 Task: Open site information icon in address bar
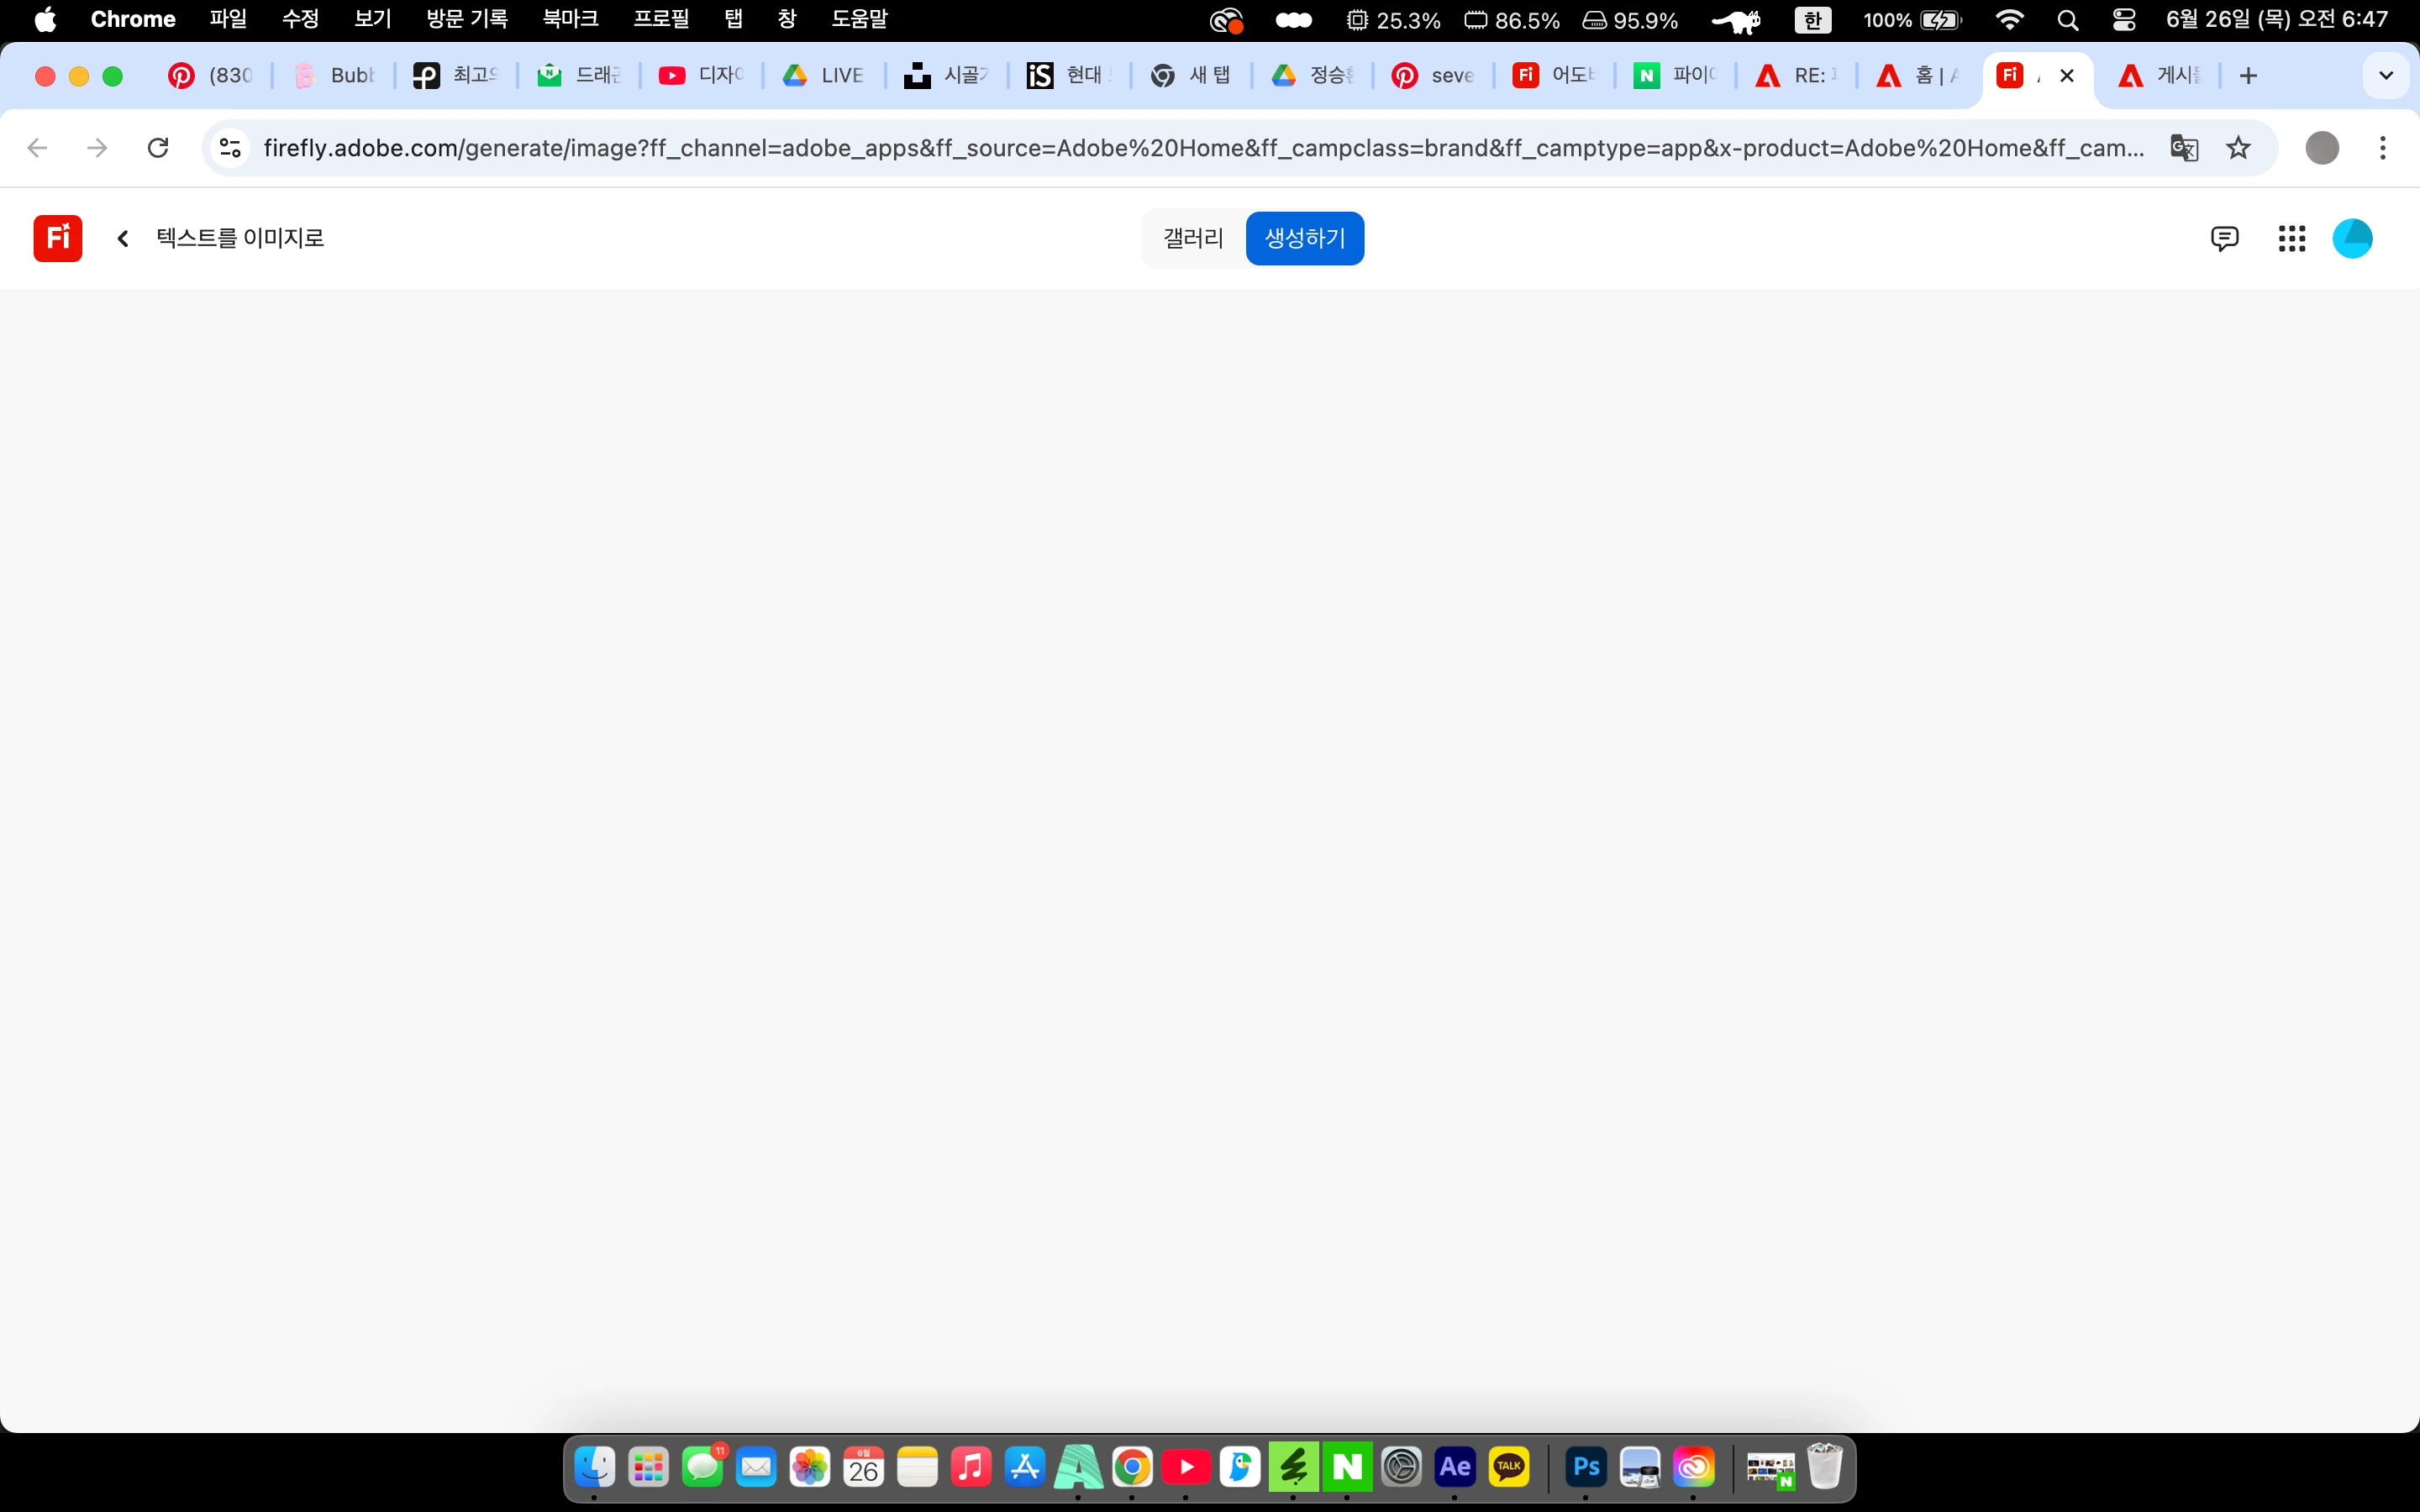[x=231, y=148]
